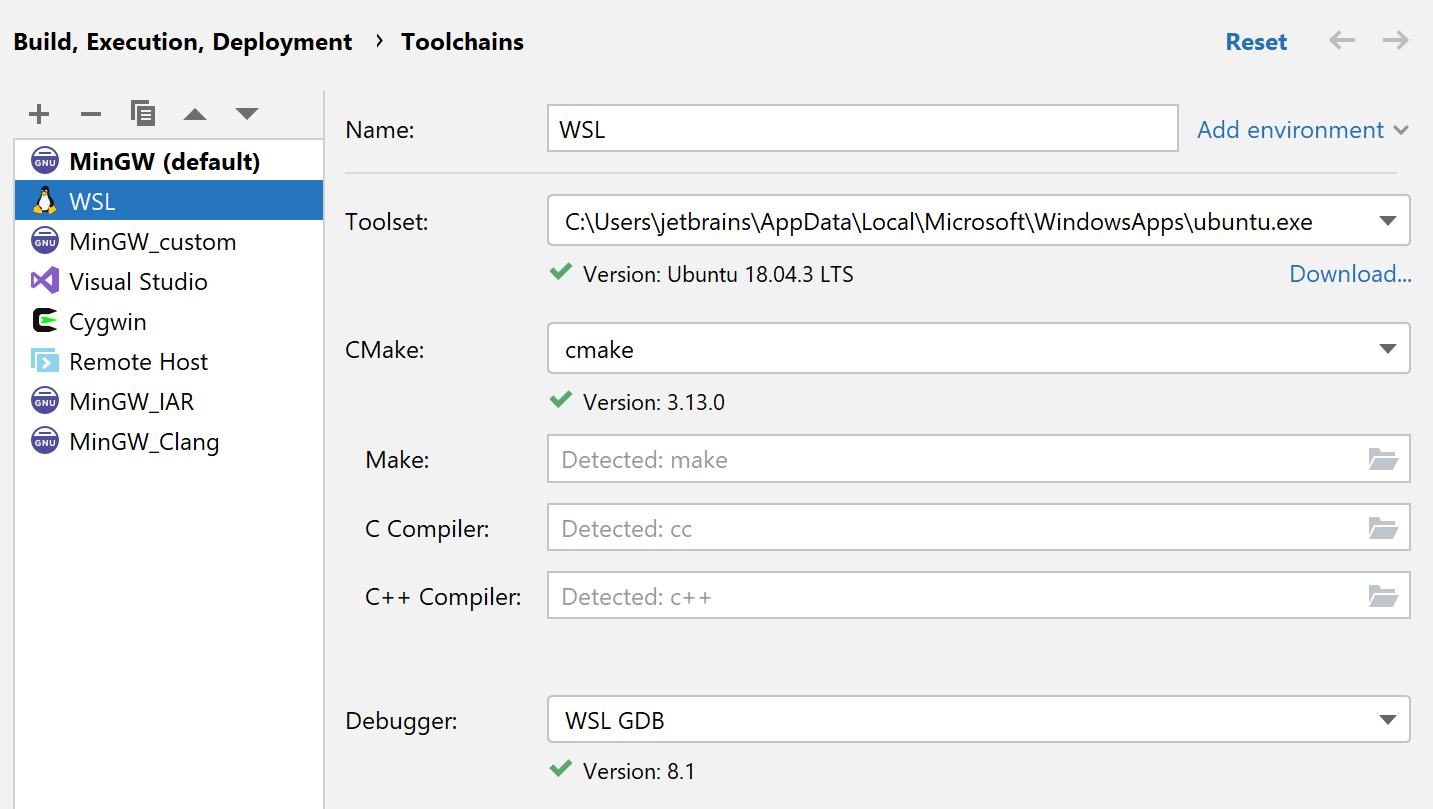1433x809 pixels.
Task: Move the WSL toolchain down in the list
Action: 246,113
